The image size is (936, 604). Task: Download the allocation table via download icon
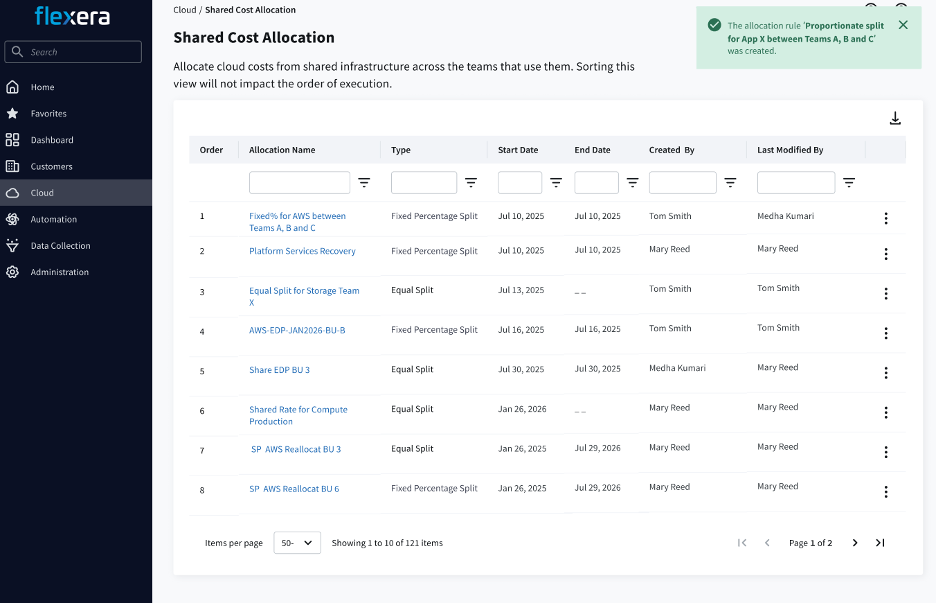tap(895, 118)
